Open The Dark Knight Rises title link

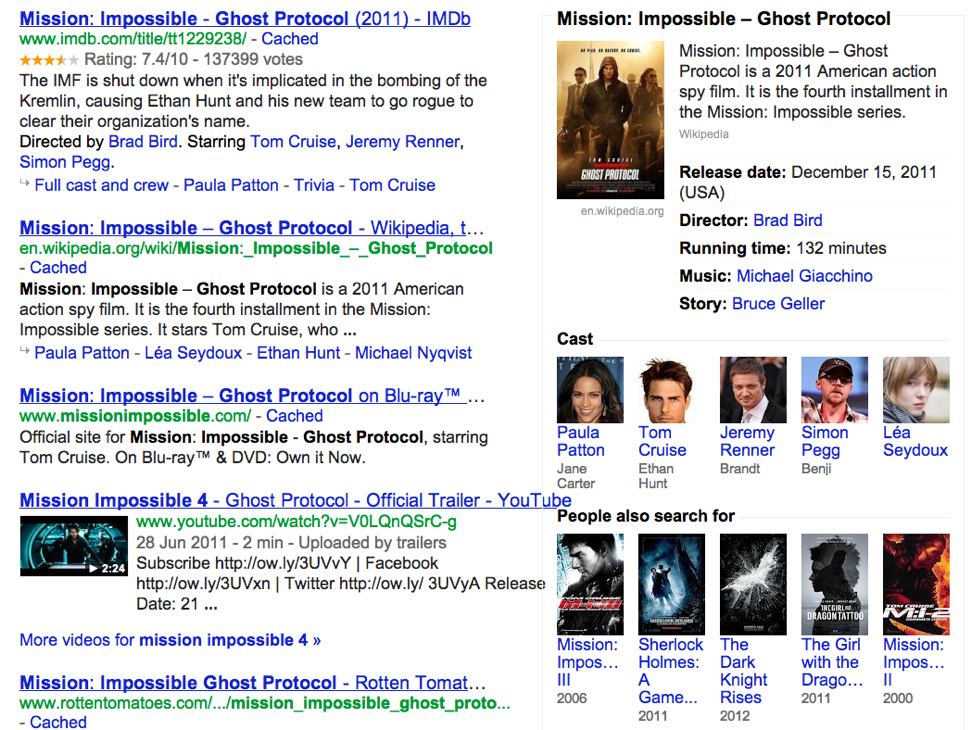(744, 671)
